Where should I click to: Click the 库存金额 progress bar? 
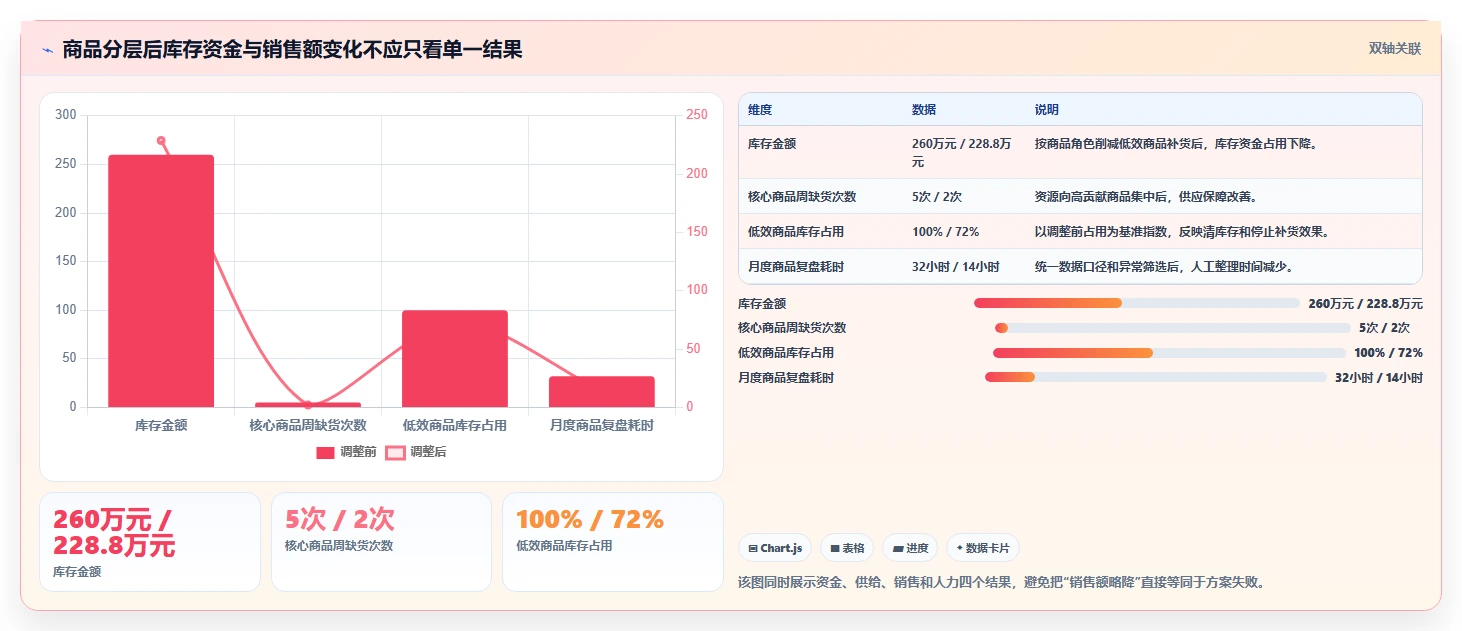(1137, 303)
